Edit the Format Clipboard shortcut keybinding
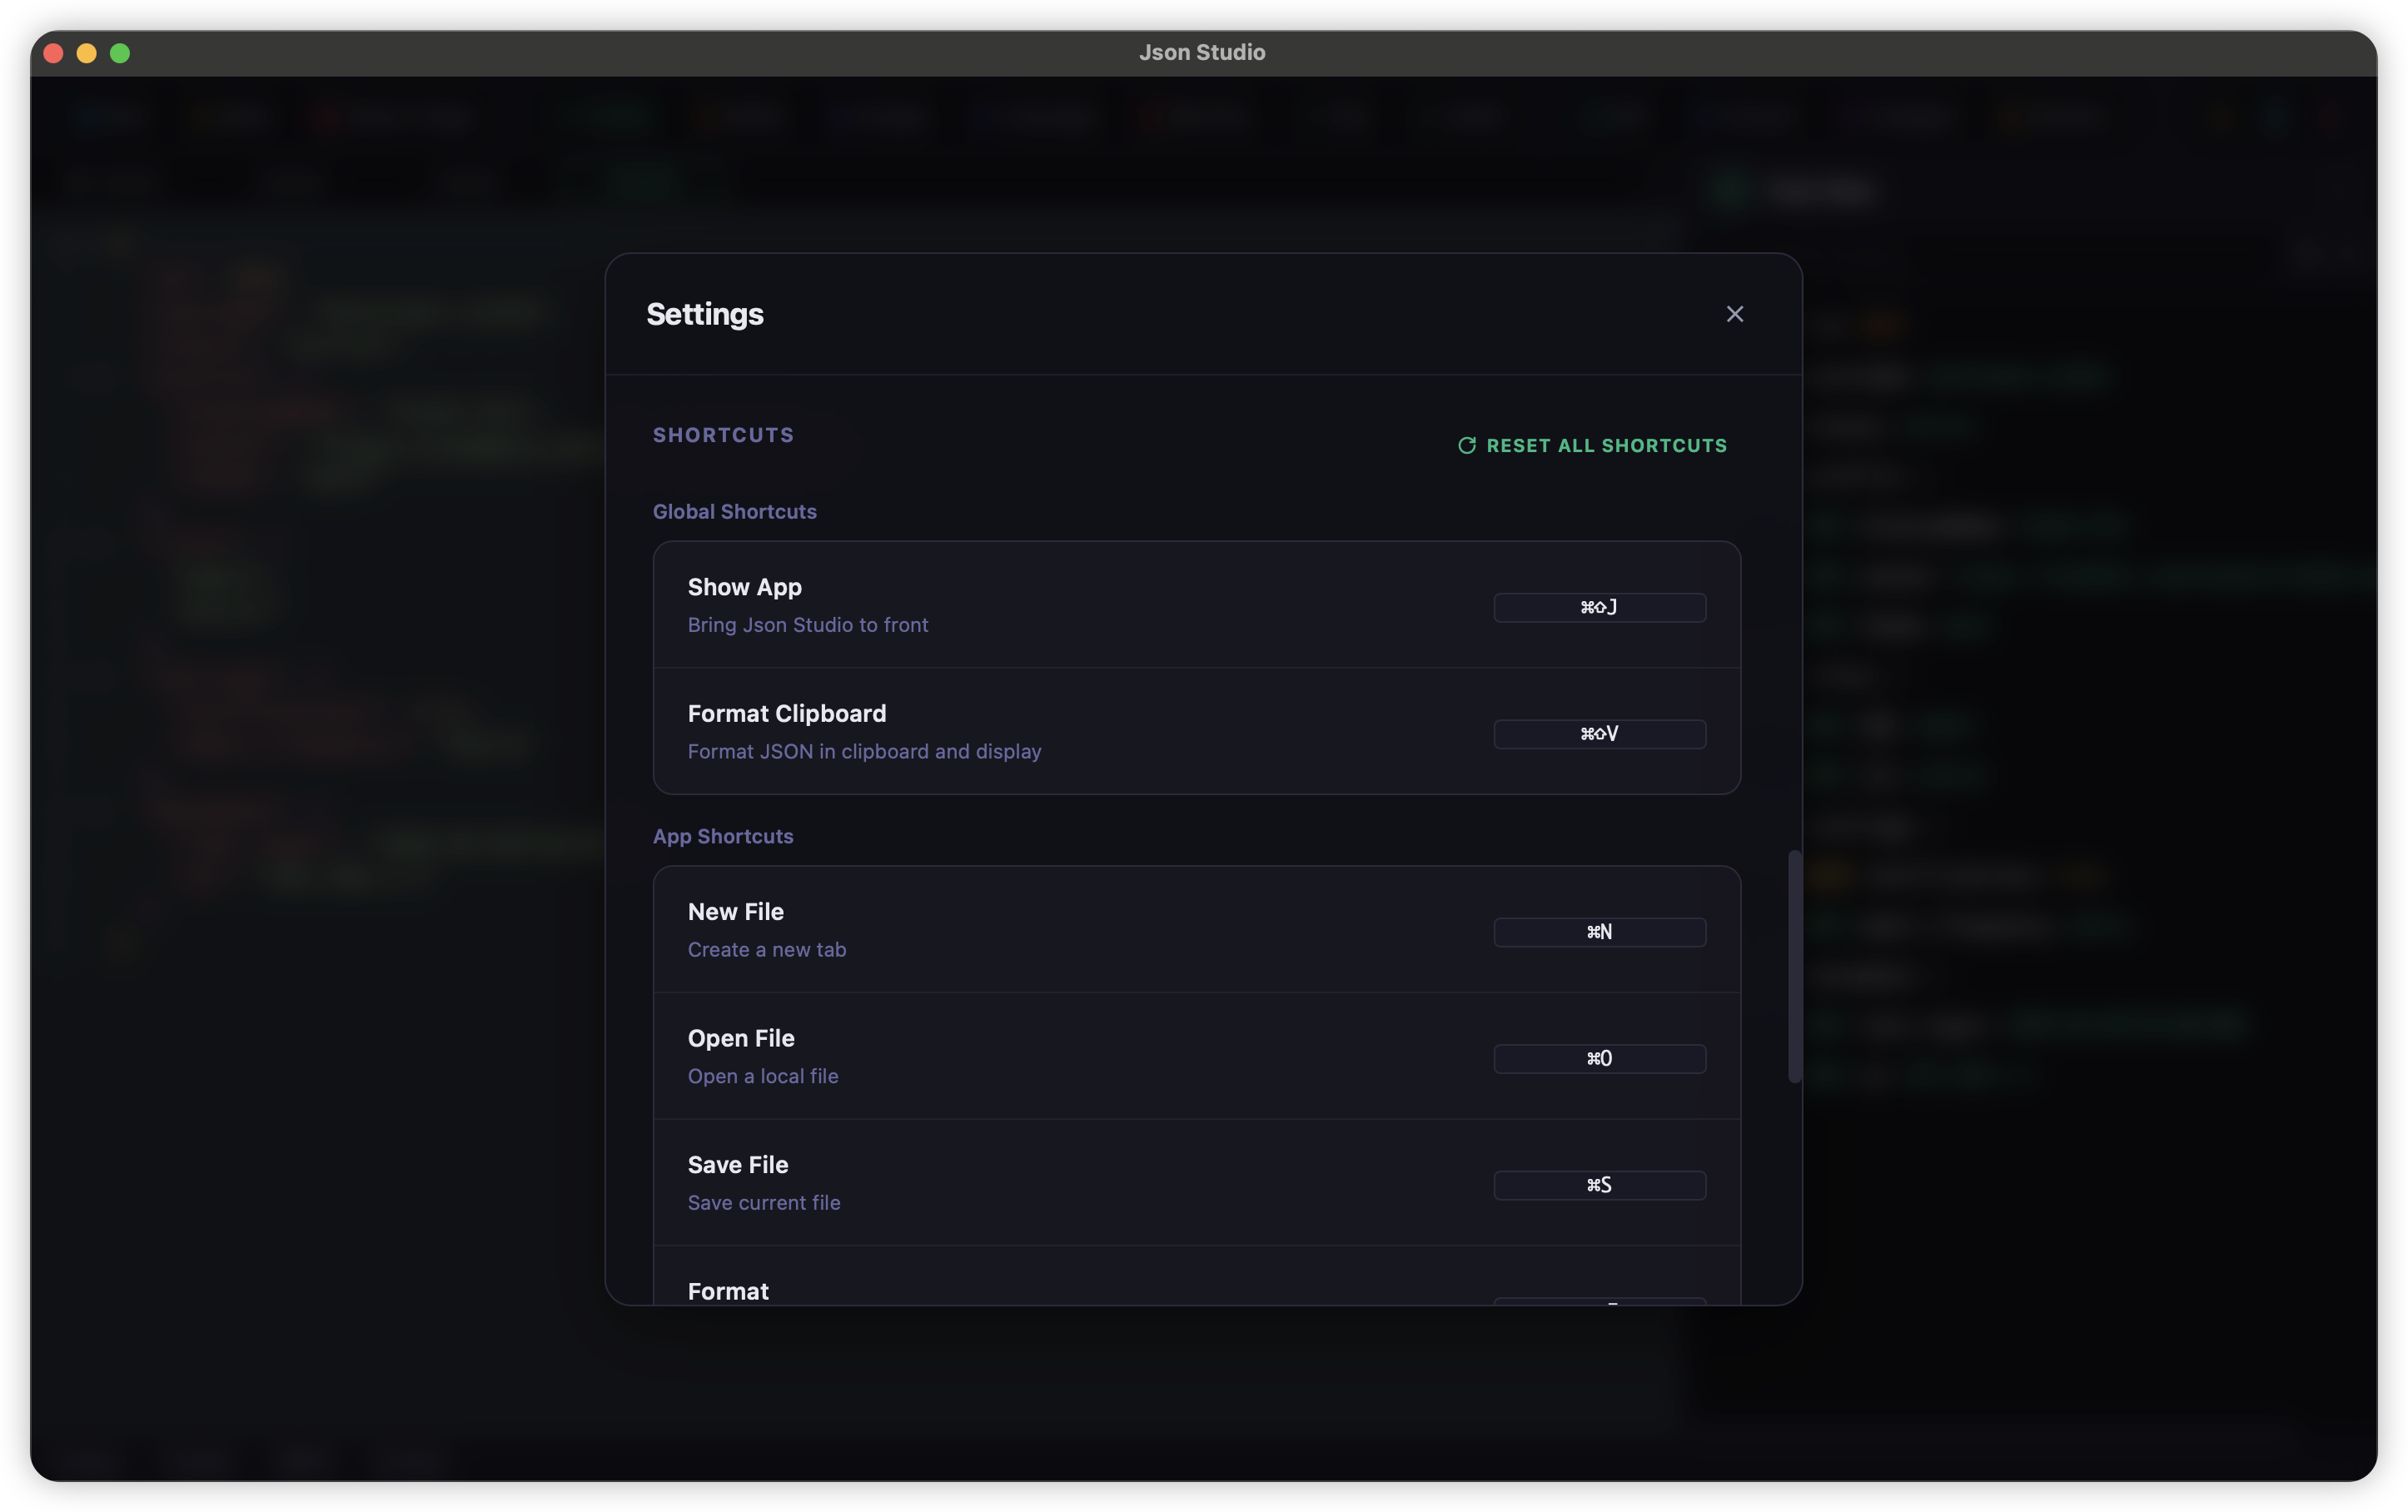The image size is (2408, 1512). pyautogui.click(x=1599, y=733)
